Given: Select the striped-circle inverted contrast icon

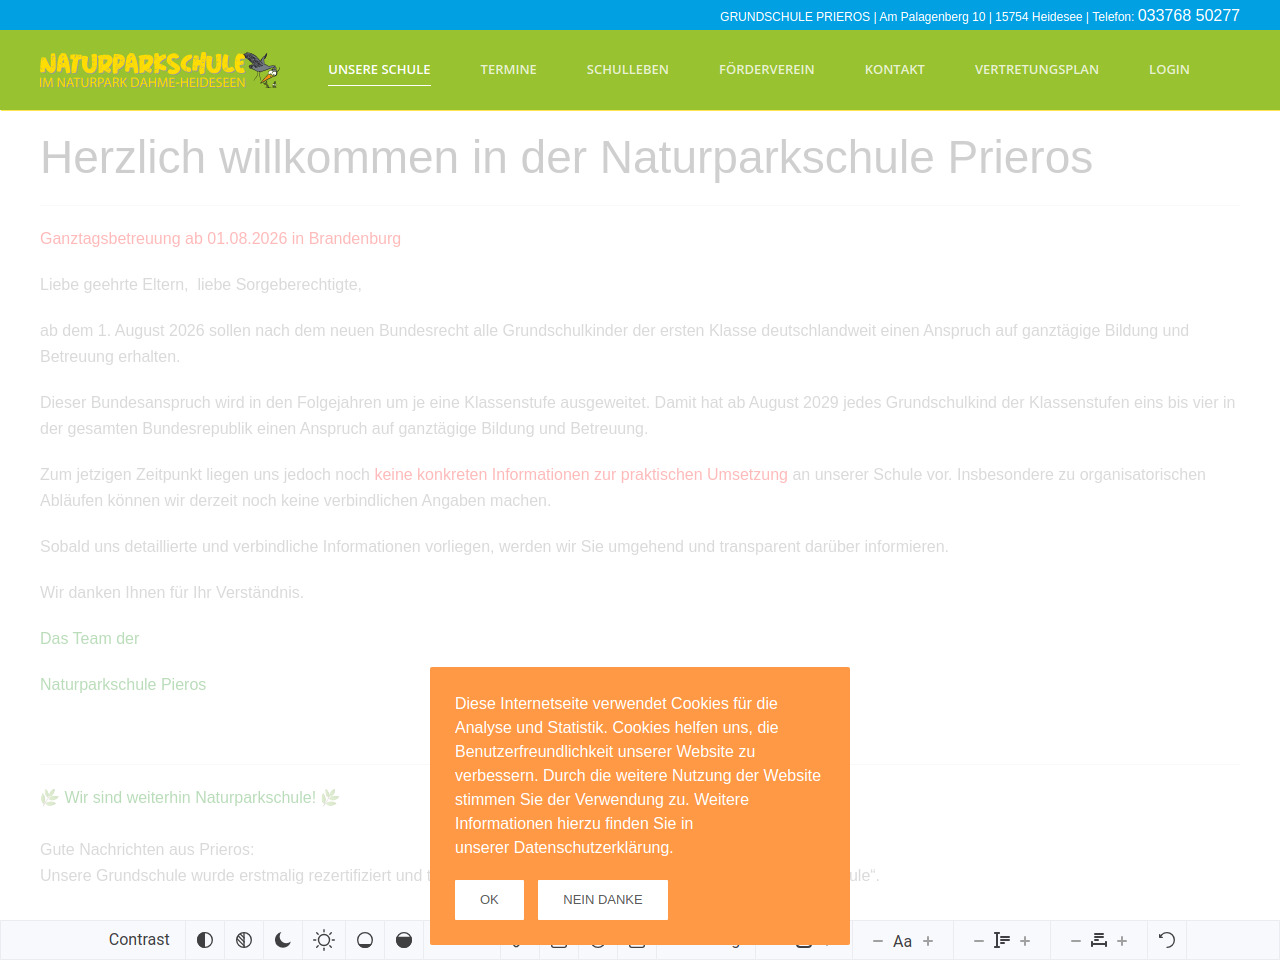Looking at the screenshot, I should pos(244,940).
